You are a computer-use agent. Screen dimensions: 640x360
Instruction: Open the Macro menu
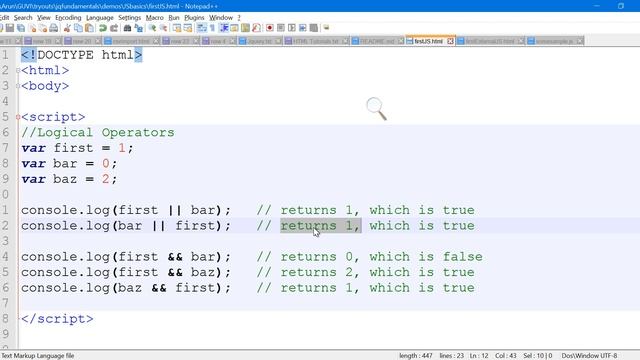coord(154,18)
